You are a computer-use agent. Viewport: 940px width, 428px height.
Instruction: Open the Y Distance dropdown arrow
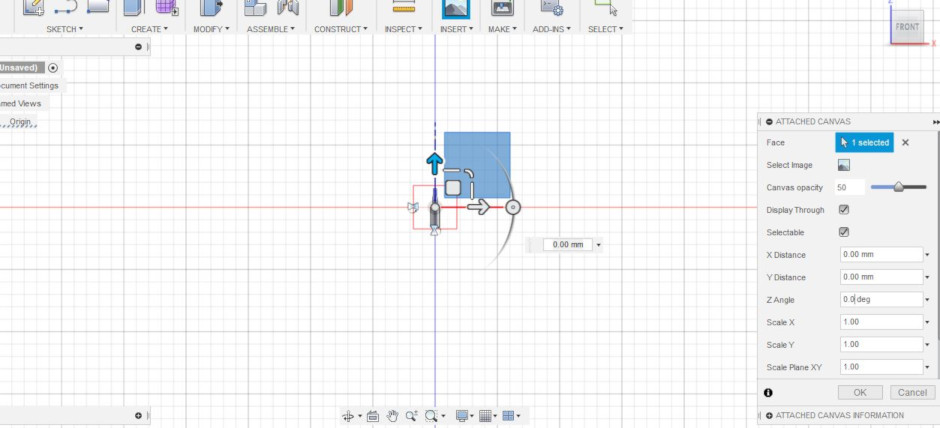coord(927,277)
